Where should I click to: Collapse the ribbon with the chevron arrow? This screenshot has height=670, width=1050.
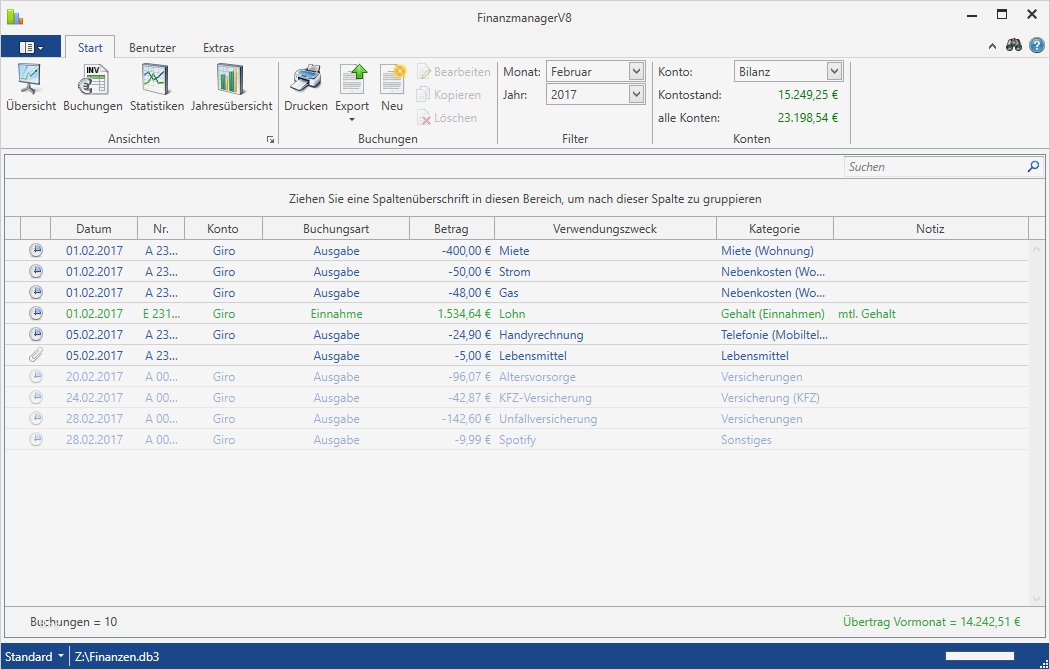(x=993, y=45)
